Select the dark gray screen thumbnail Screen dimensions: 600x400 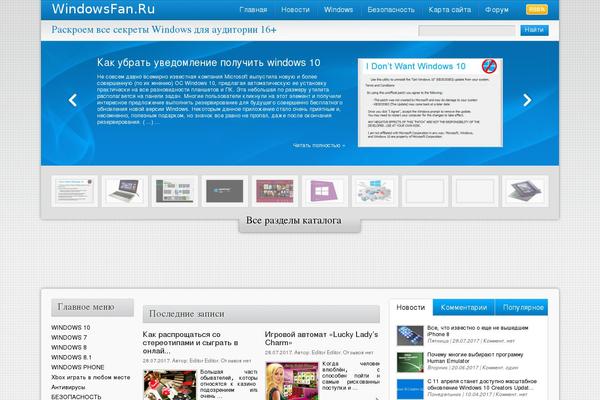click(225, 191)
